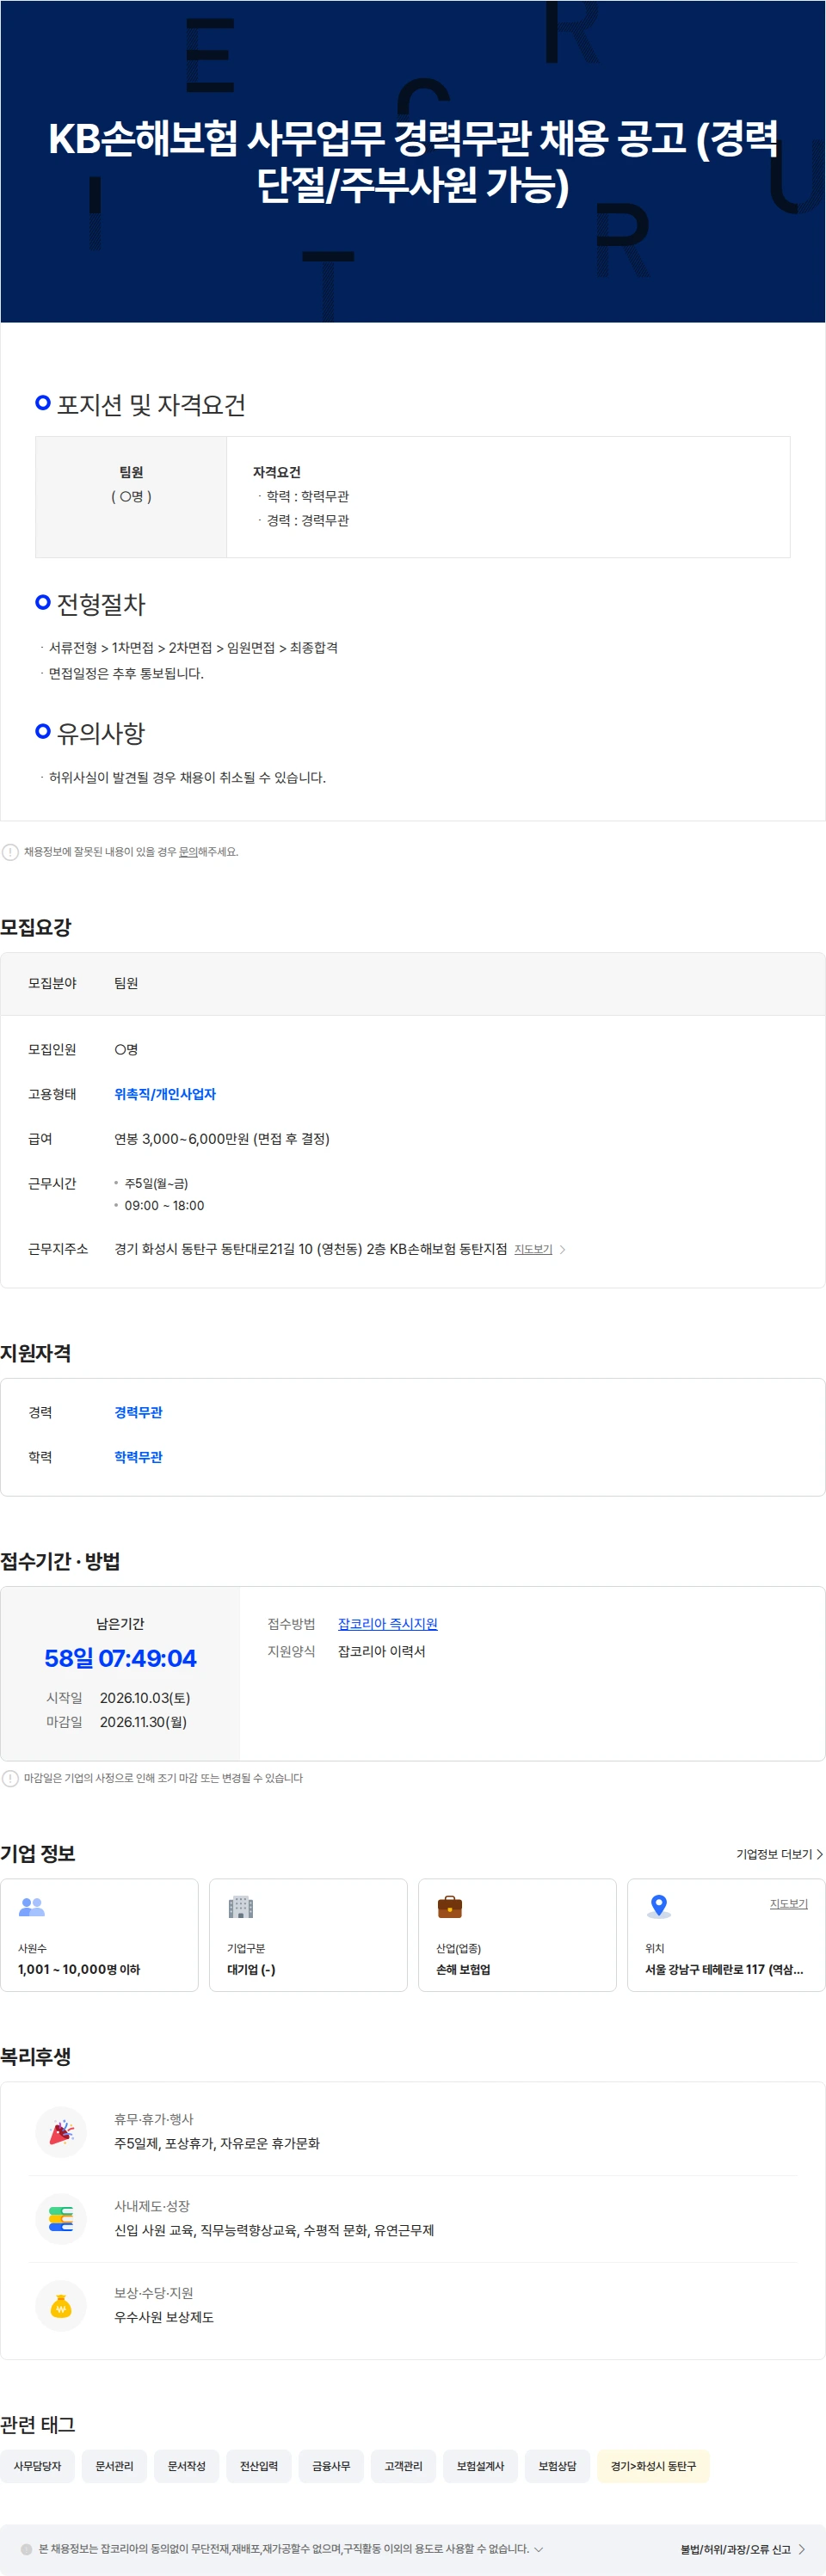Click the blue 학력무관 value under 지원자격

click(138, 1457)
